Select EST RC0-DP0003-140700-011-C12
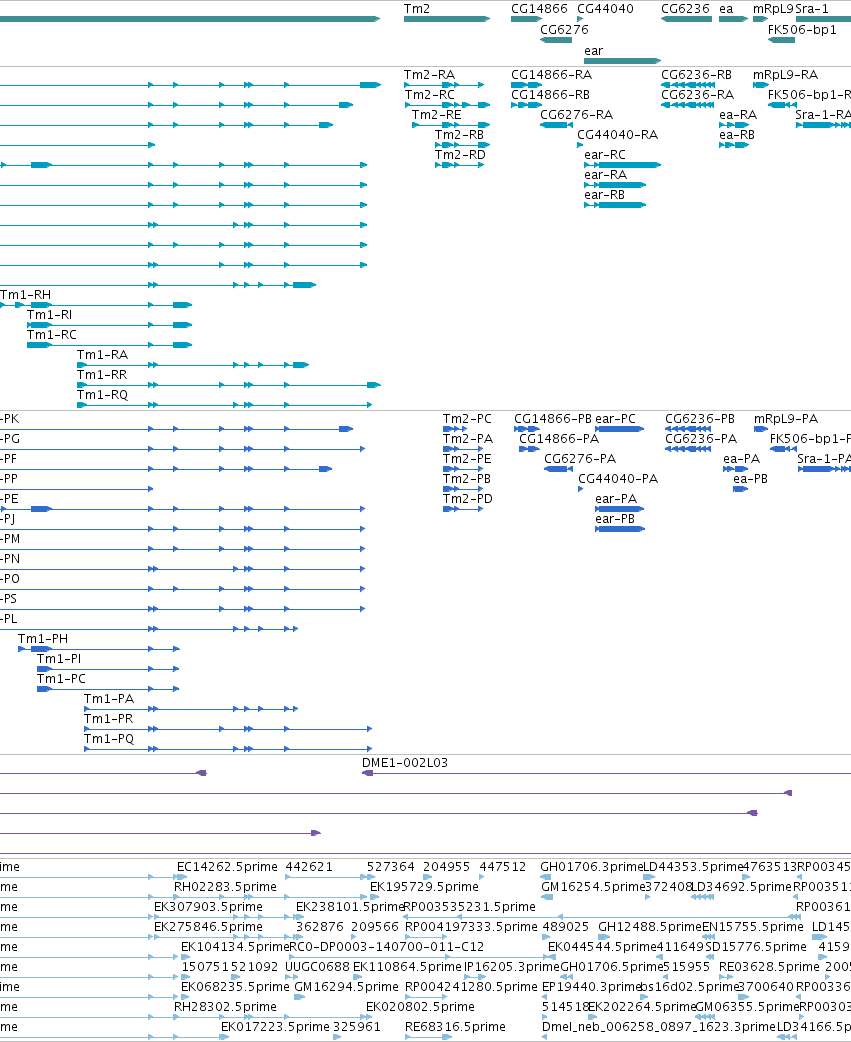Viewport: 851px width, 1042px height. click(x=387, y=946)
